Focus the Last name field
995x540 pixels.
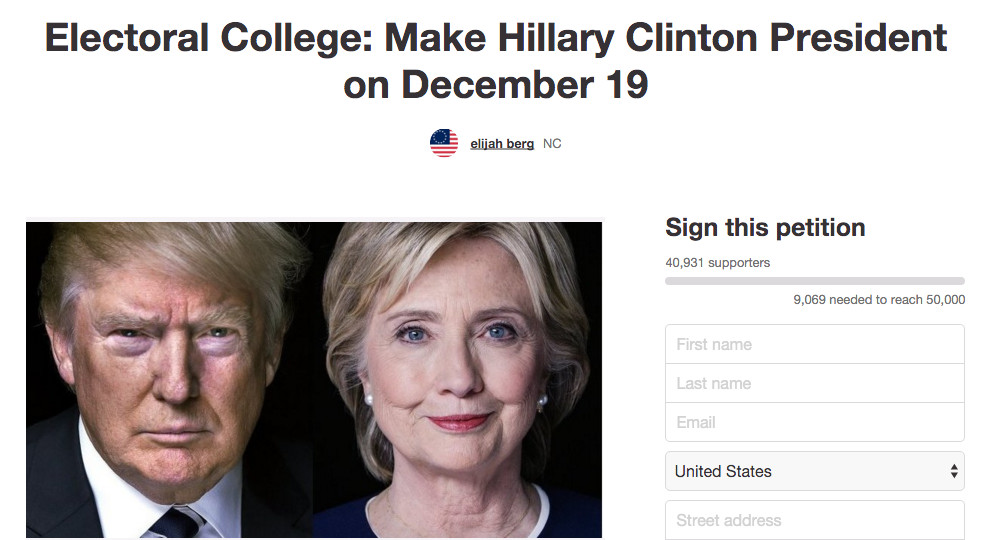point(814,383)
